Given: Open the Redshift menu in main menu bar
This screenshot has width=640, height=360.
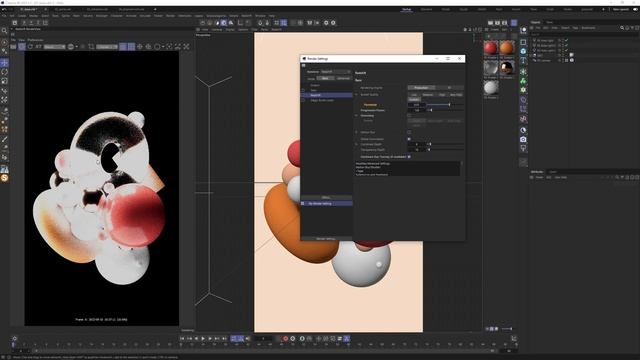Looking at the screenshot, I should pos(247,16).
